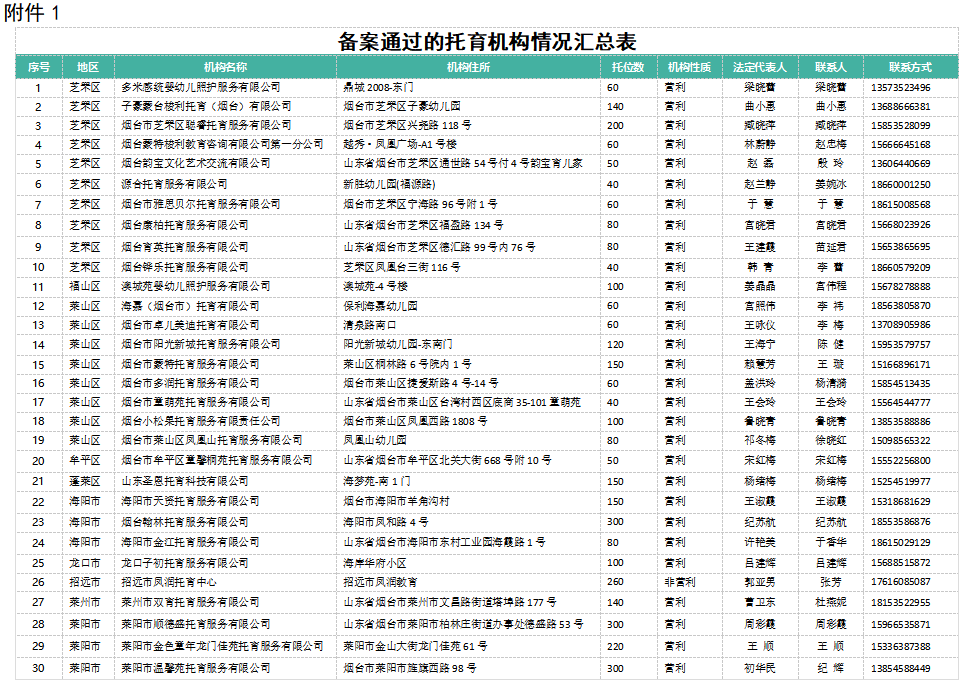Select the '机构性质' column header

689,67
